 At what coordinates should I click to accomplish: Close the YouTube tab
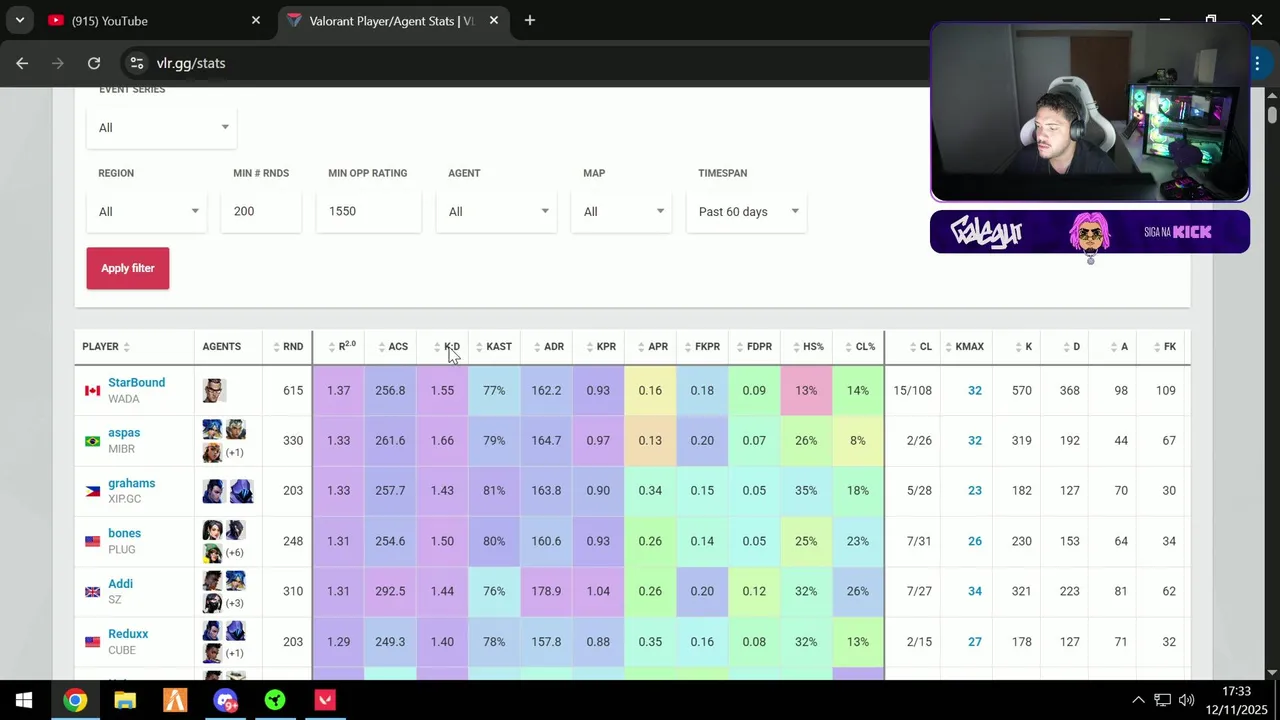coord(256,20)
